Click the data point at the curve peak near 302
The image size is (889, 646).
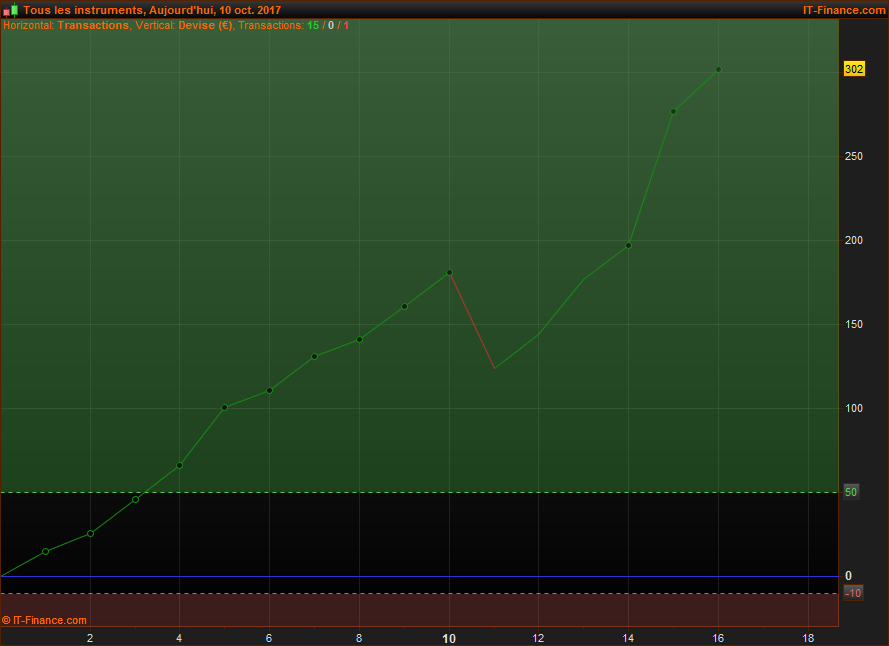coord(718,70)
